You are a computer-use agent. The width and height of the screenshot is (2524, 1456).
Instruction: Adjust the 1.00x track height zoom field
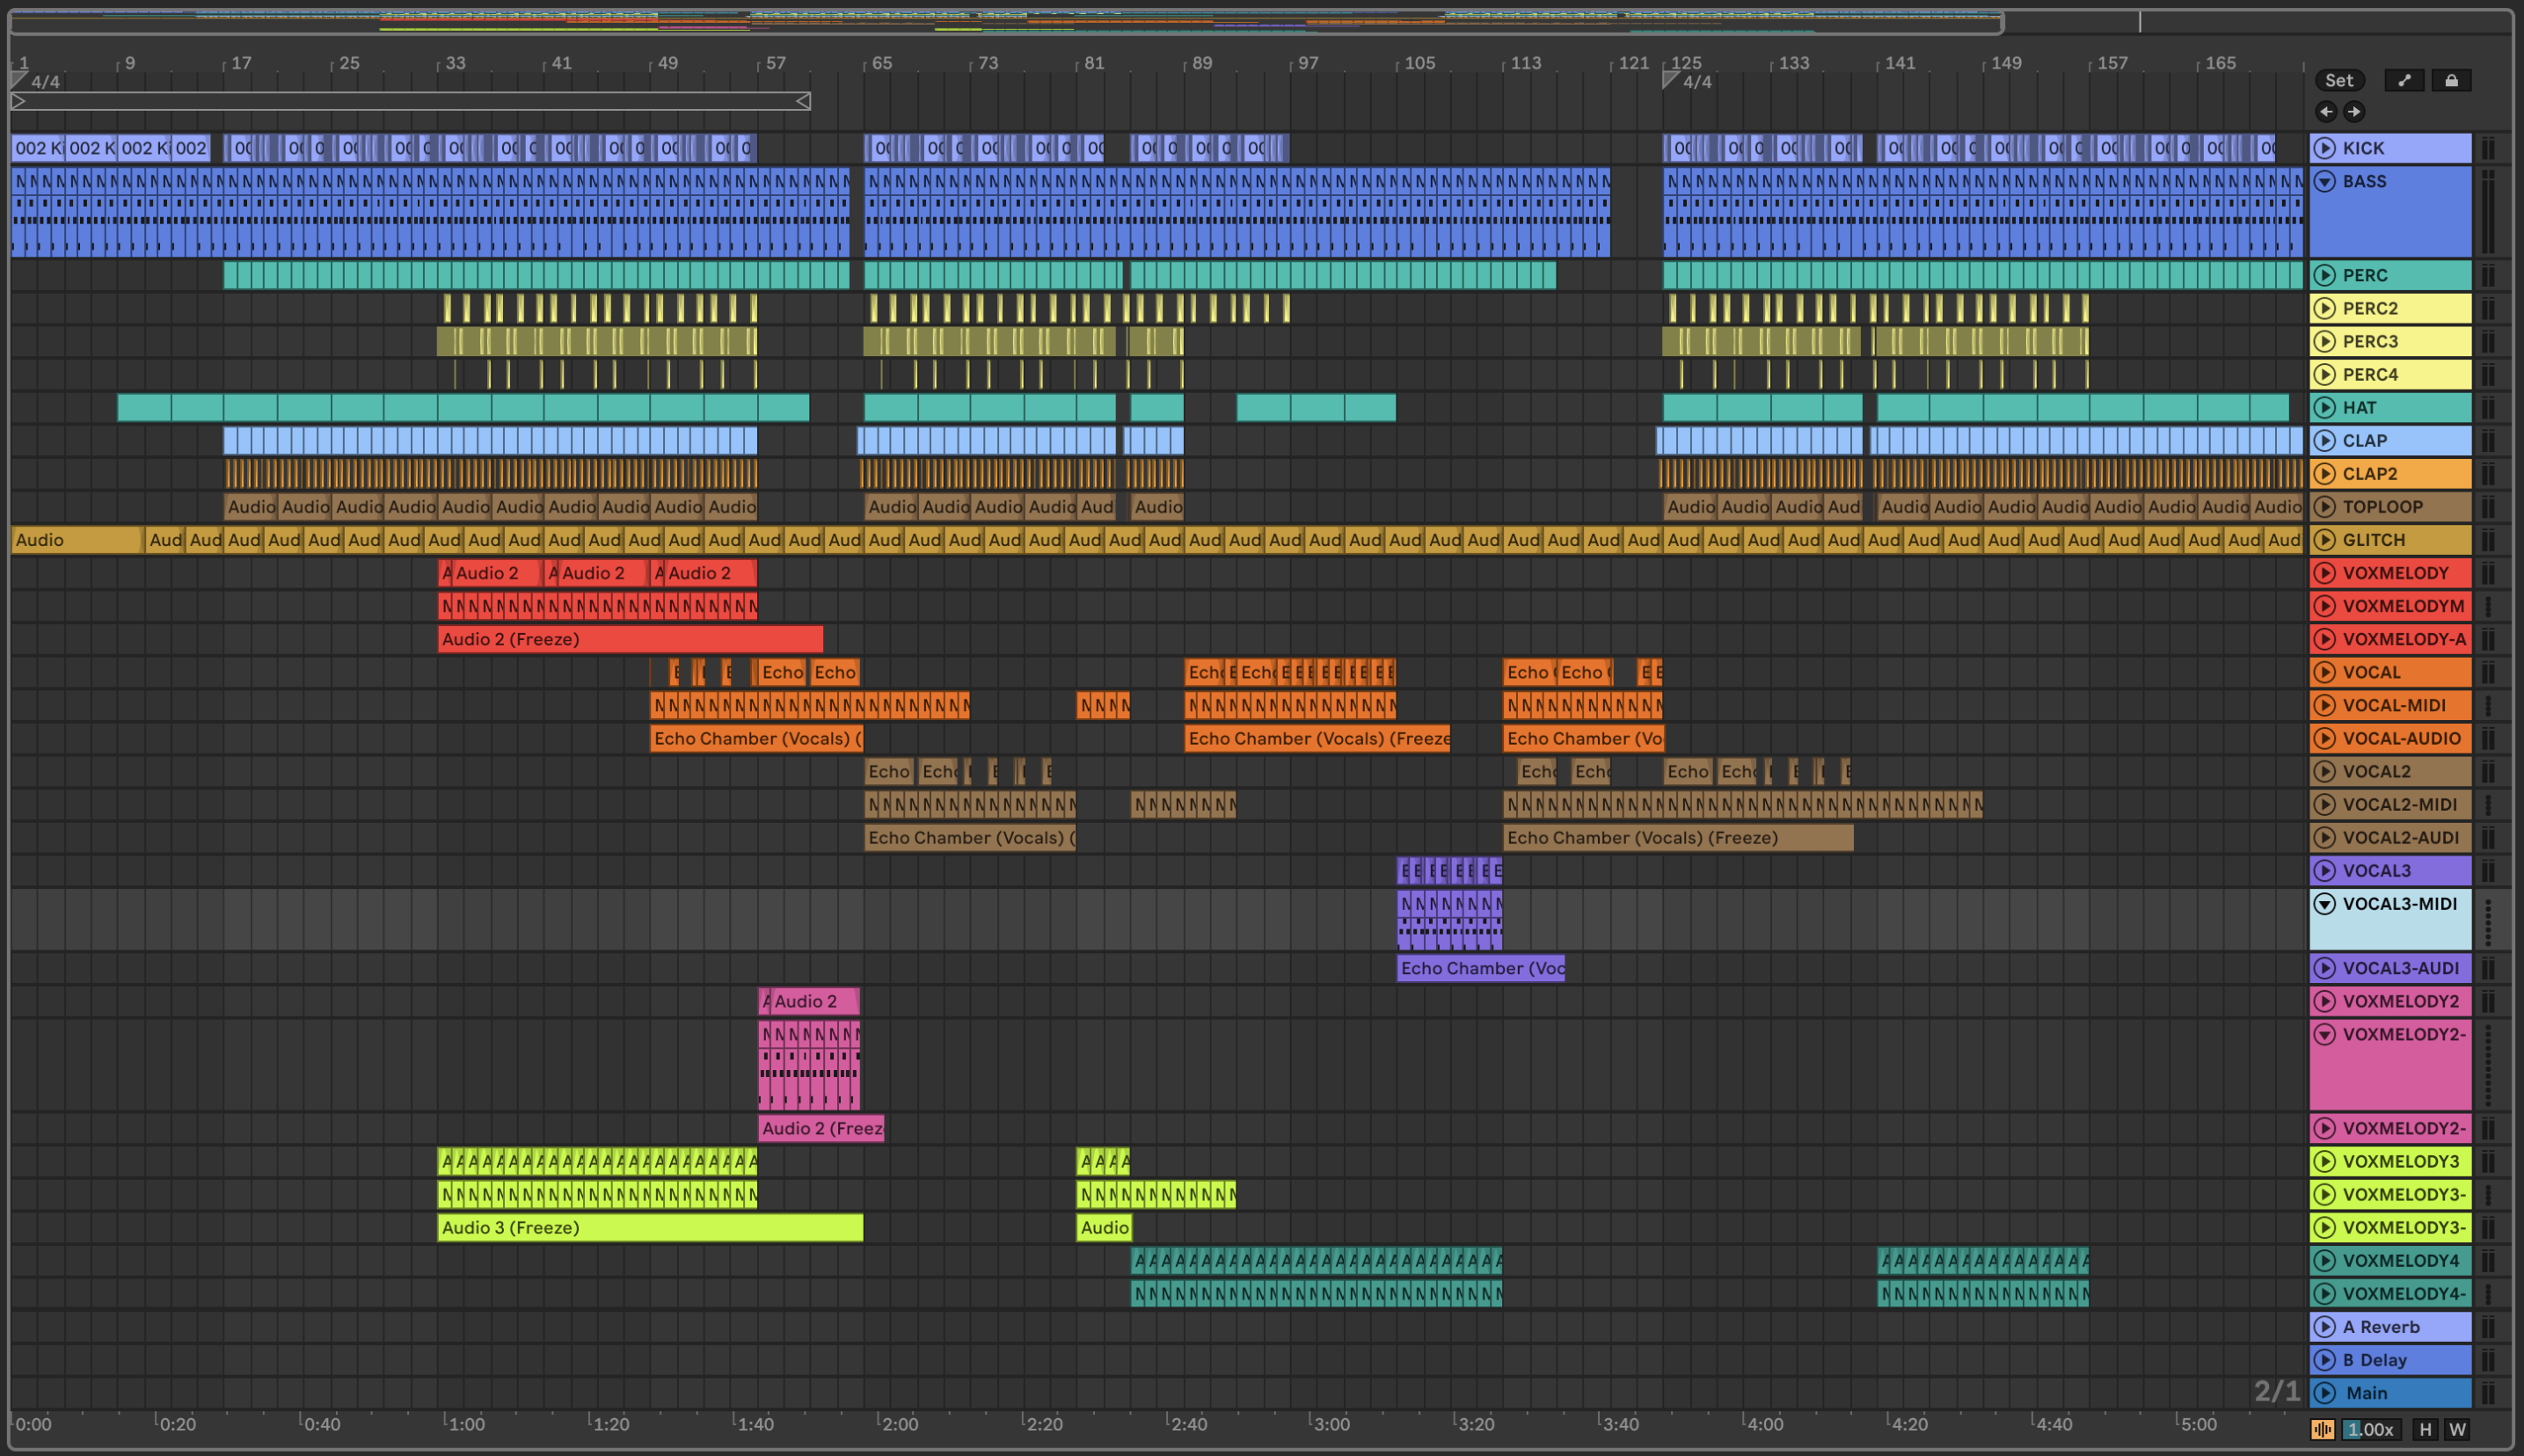click(x=2371, y=1429)
